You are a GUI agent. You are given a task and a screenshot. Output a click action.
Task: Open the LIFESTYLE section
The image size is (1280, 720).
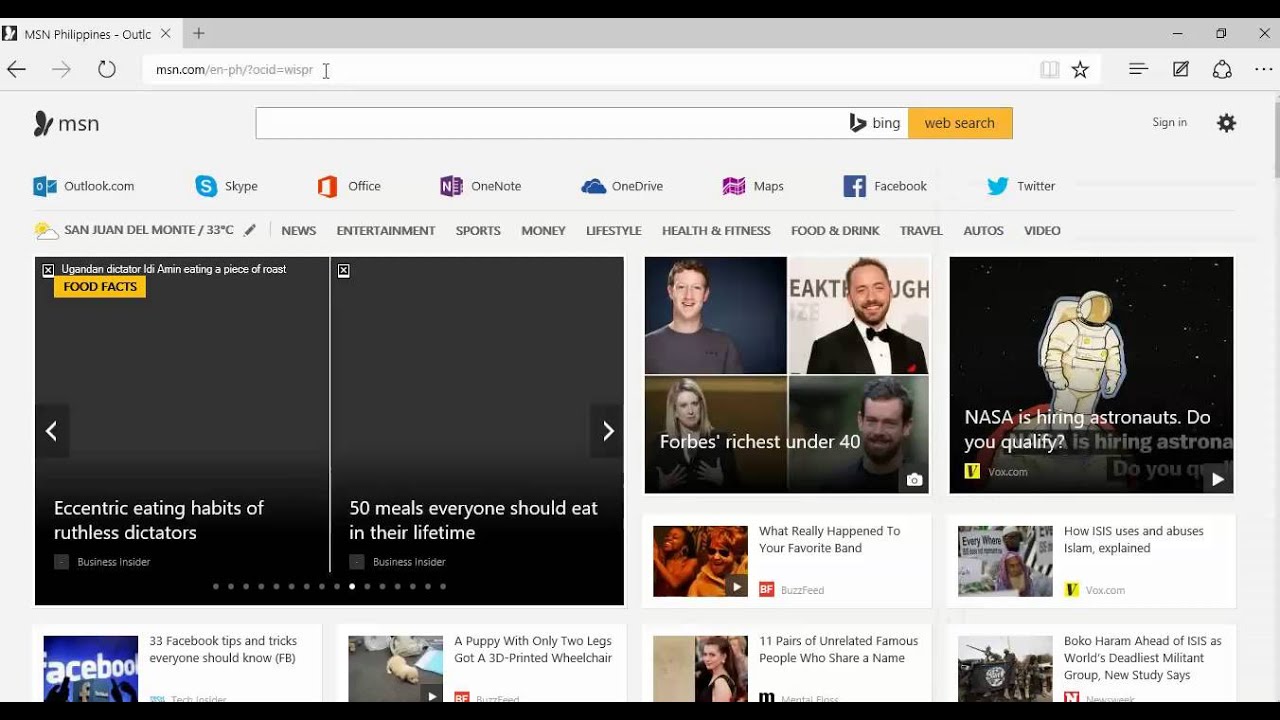pos(614,230)
